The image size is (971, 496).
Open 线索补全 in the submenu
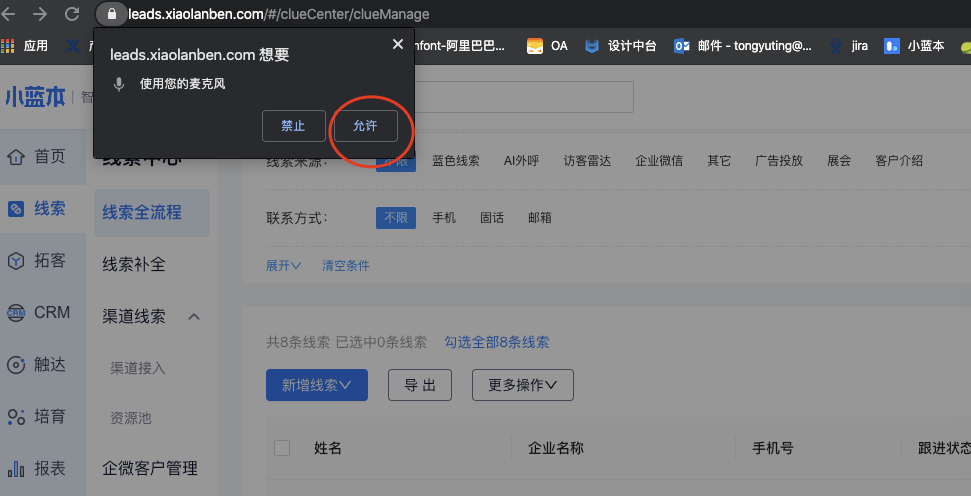click(x=134, y=265)
